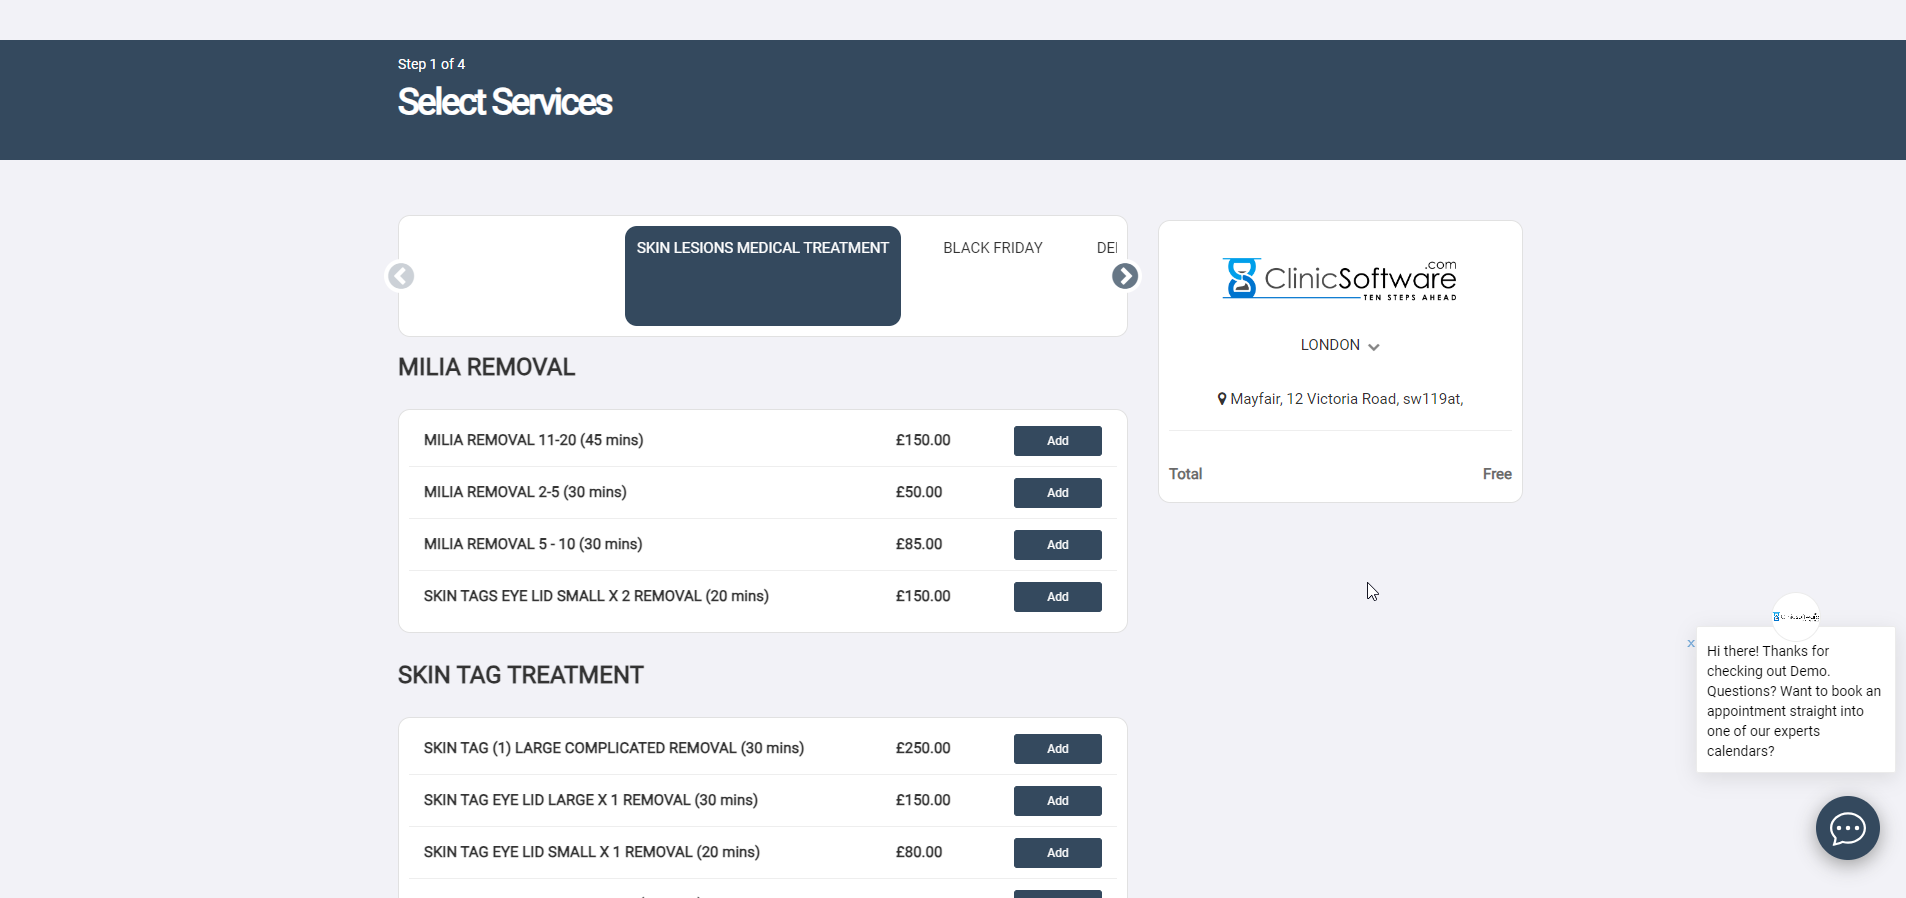Screen dimensions: 1906x898
Task: Switch to the Black Friday tab
Action: tap(992, 248)
